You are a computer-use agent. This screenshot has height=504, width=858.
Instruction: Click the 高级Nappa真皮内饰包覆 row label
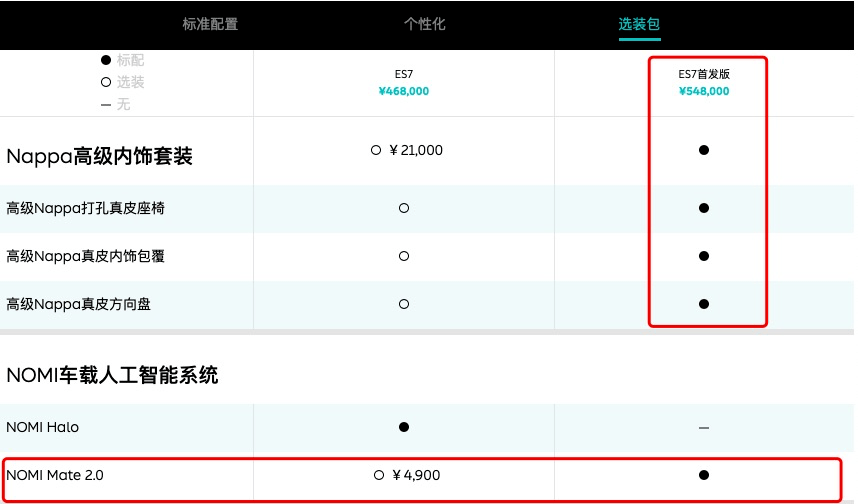coord(85,256)
